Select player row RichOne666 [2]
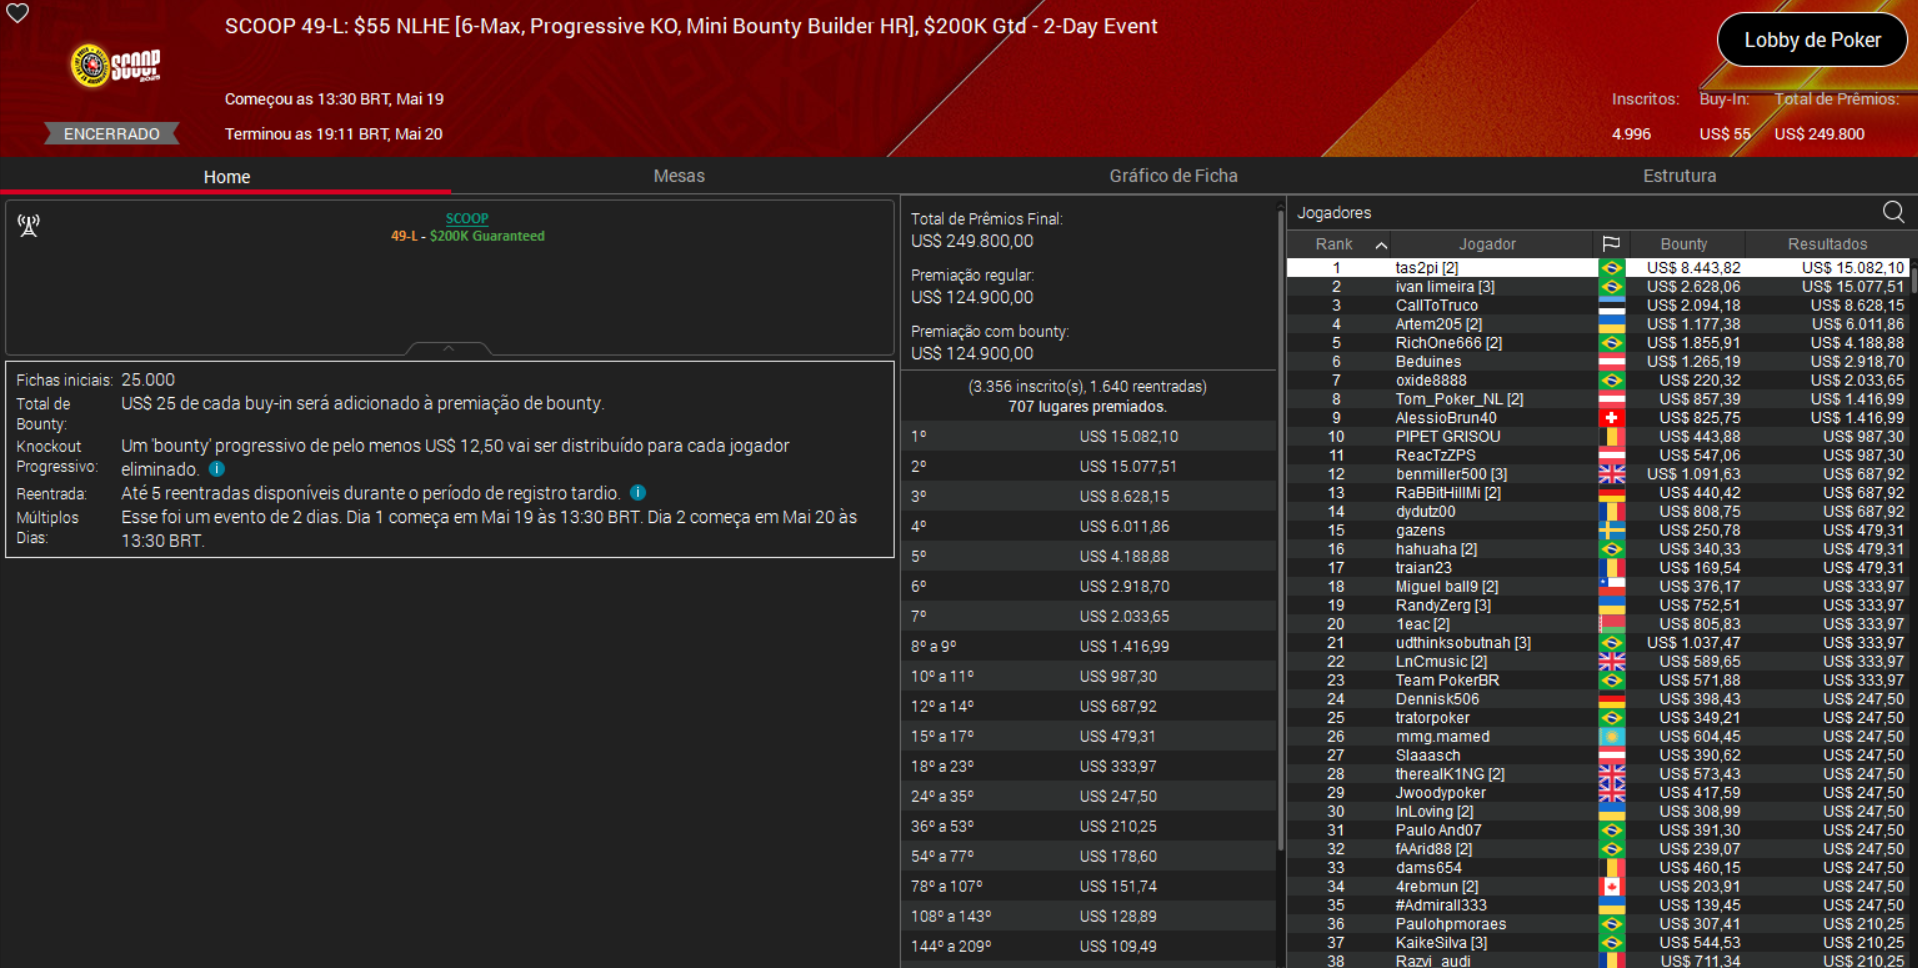The image size is (1918, 968). point(1598,343)
